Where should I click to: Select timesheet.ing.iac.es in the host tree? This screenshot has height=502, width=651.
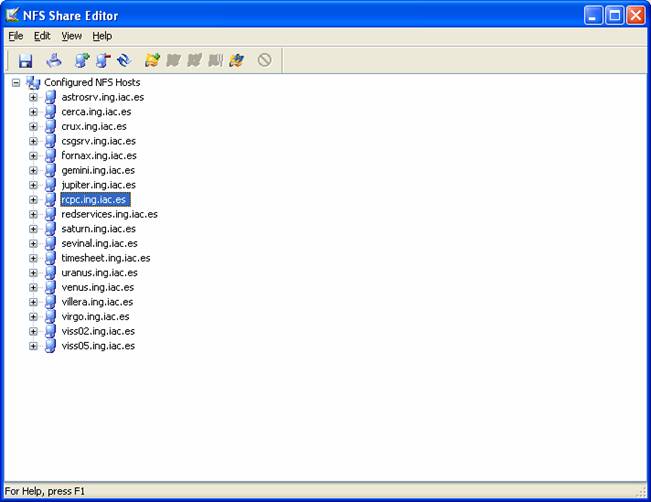(x=105, y=258)
